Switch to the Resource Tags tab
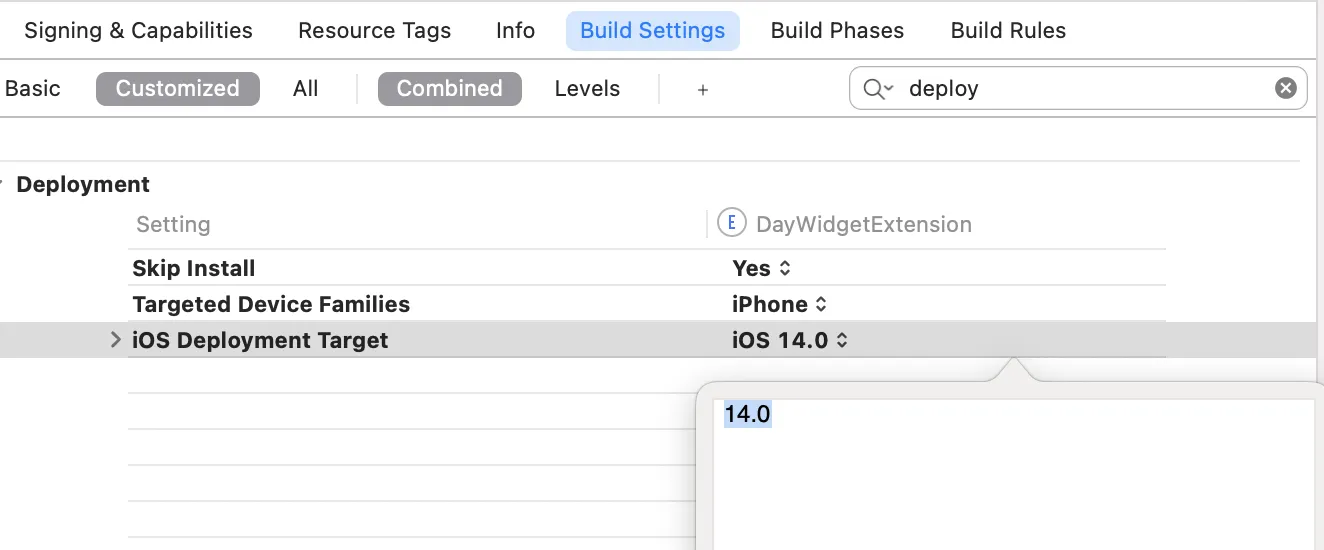The image size is (1324, 550). pyautogui.click(x=374, y=31)
